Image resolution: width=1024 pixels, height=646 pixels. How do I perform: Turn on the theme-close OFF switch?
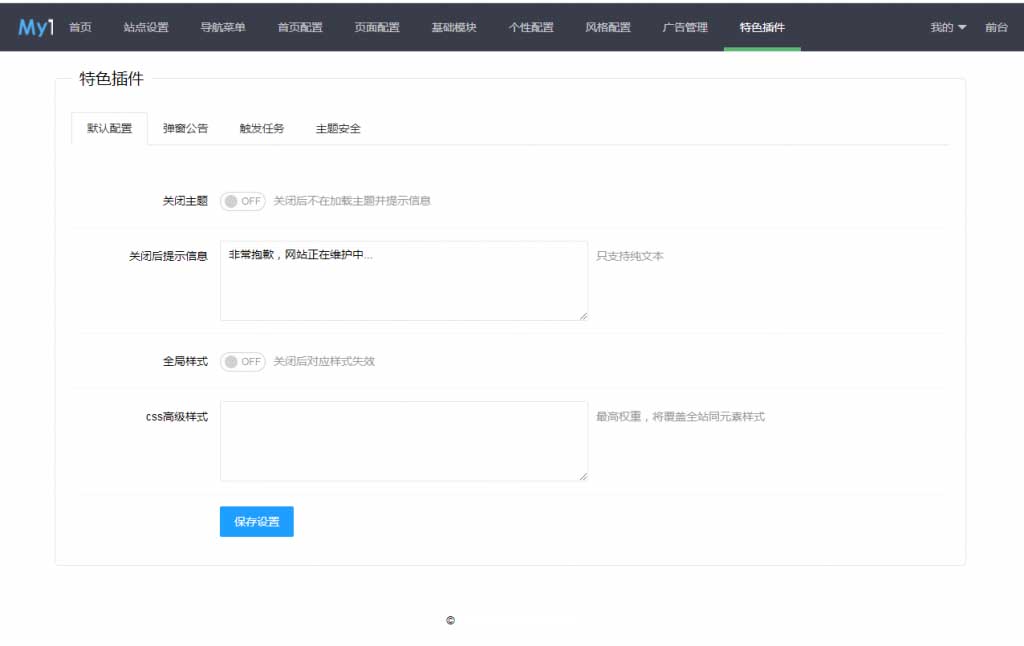pos(242,201)
